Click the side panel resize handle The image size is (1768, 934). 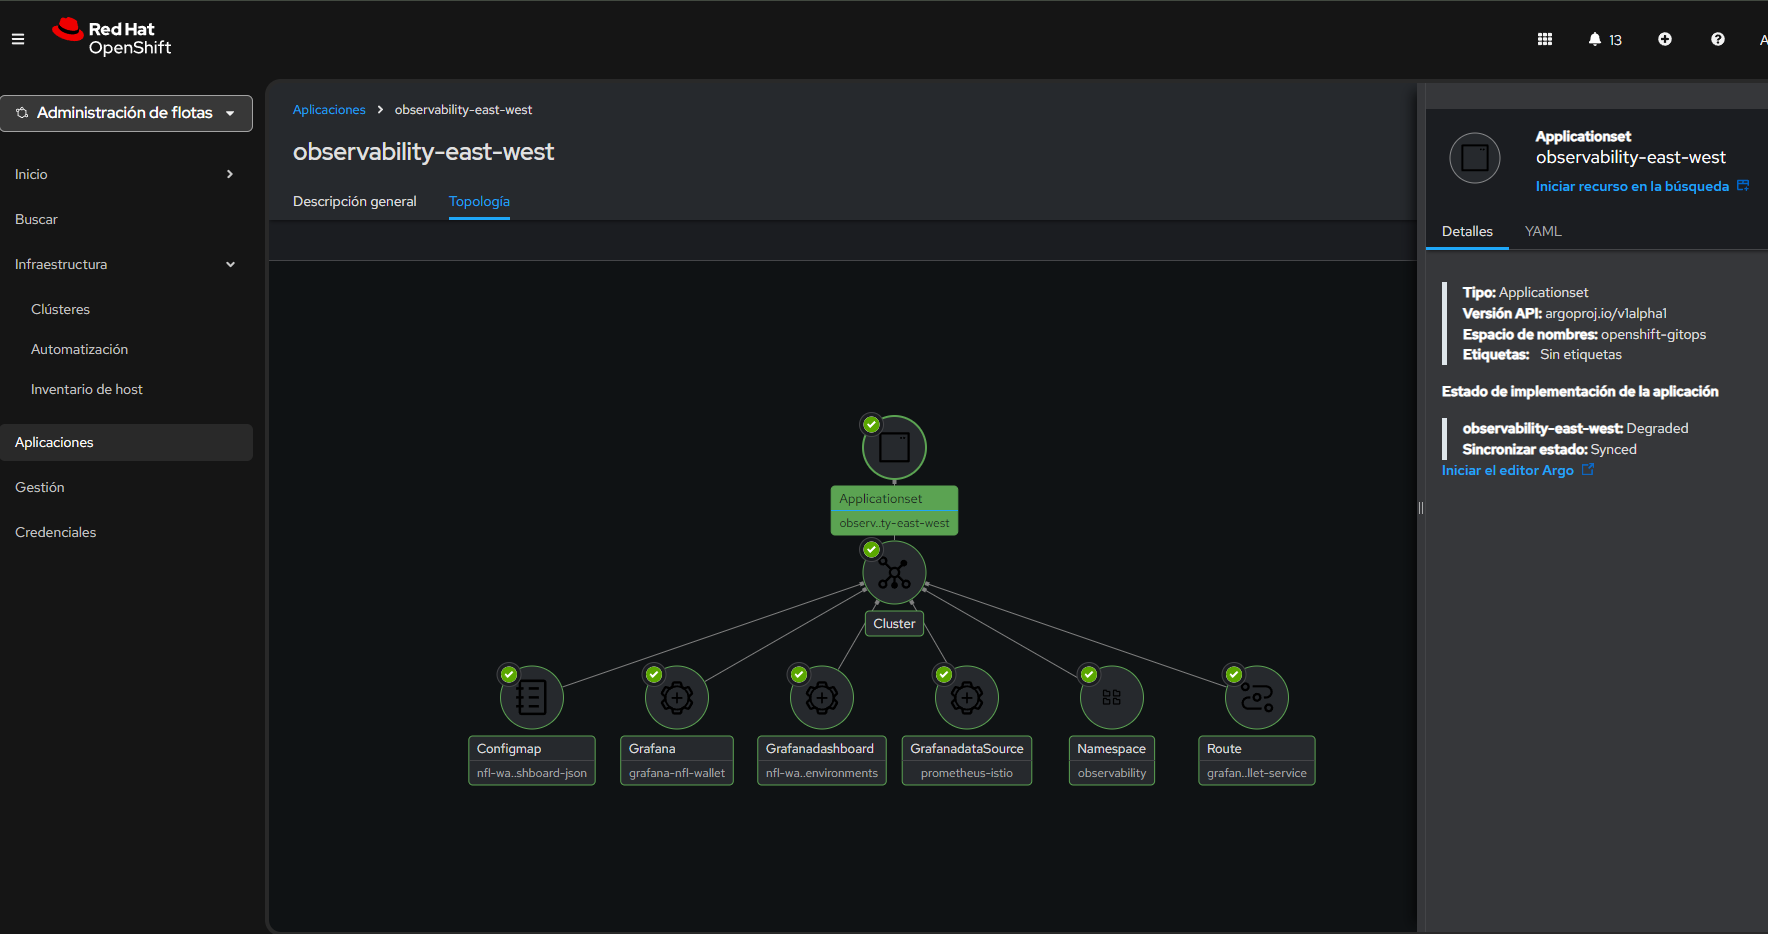(1420, 508)
